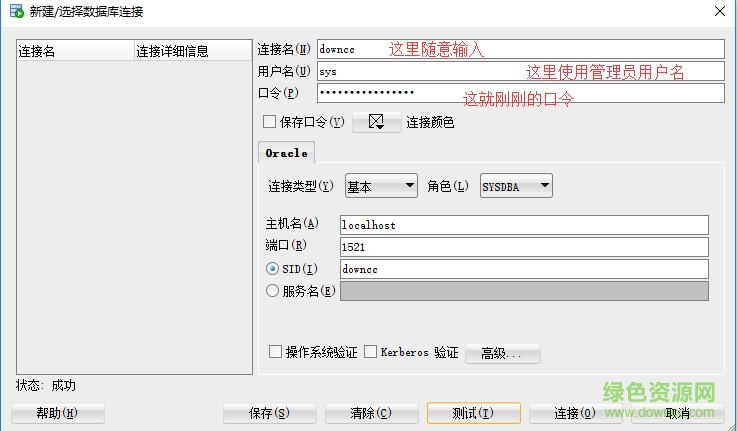Viewport: 738px width, 431px height.
Task: Click the 测试(T) button
Action: (473, 413)
